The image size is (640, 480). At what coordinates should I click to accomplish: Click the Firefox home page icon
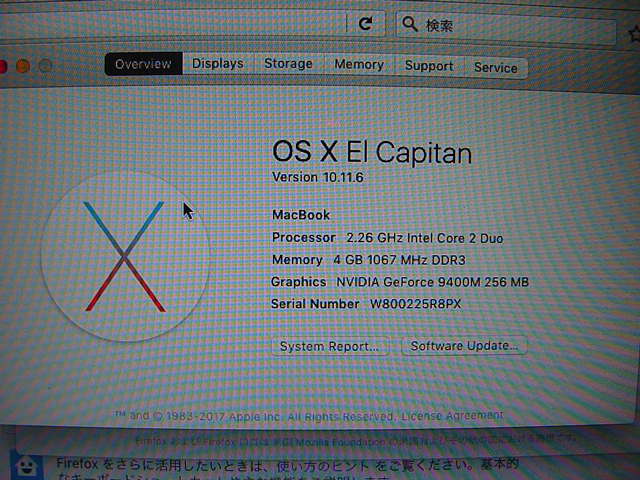pos(27,466)
